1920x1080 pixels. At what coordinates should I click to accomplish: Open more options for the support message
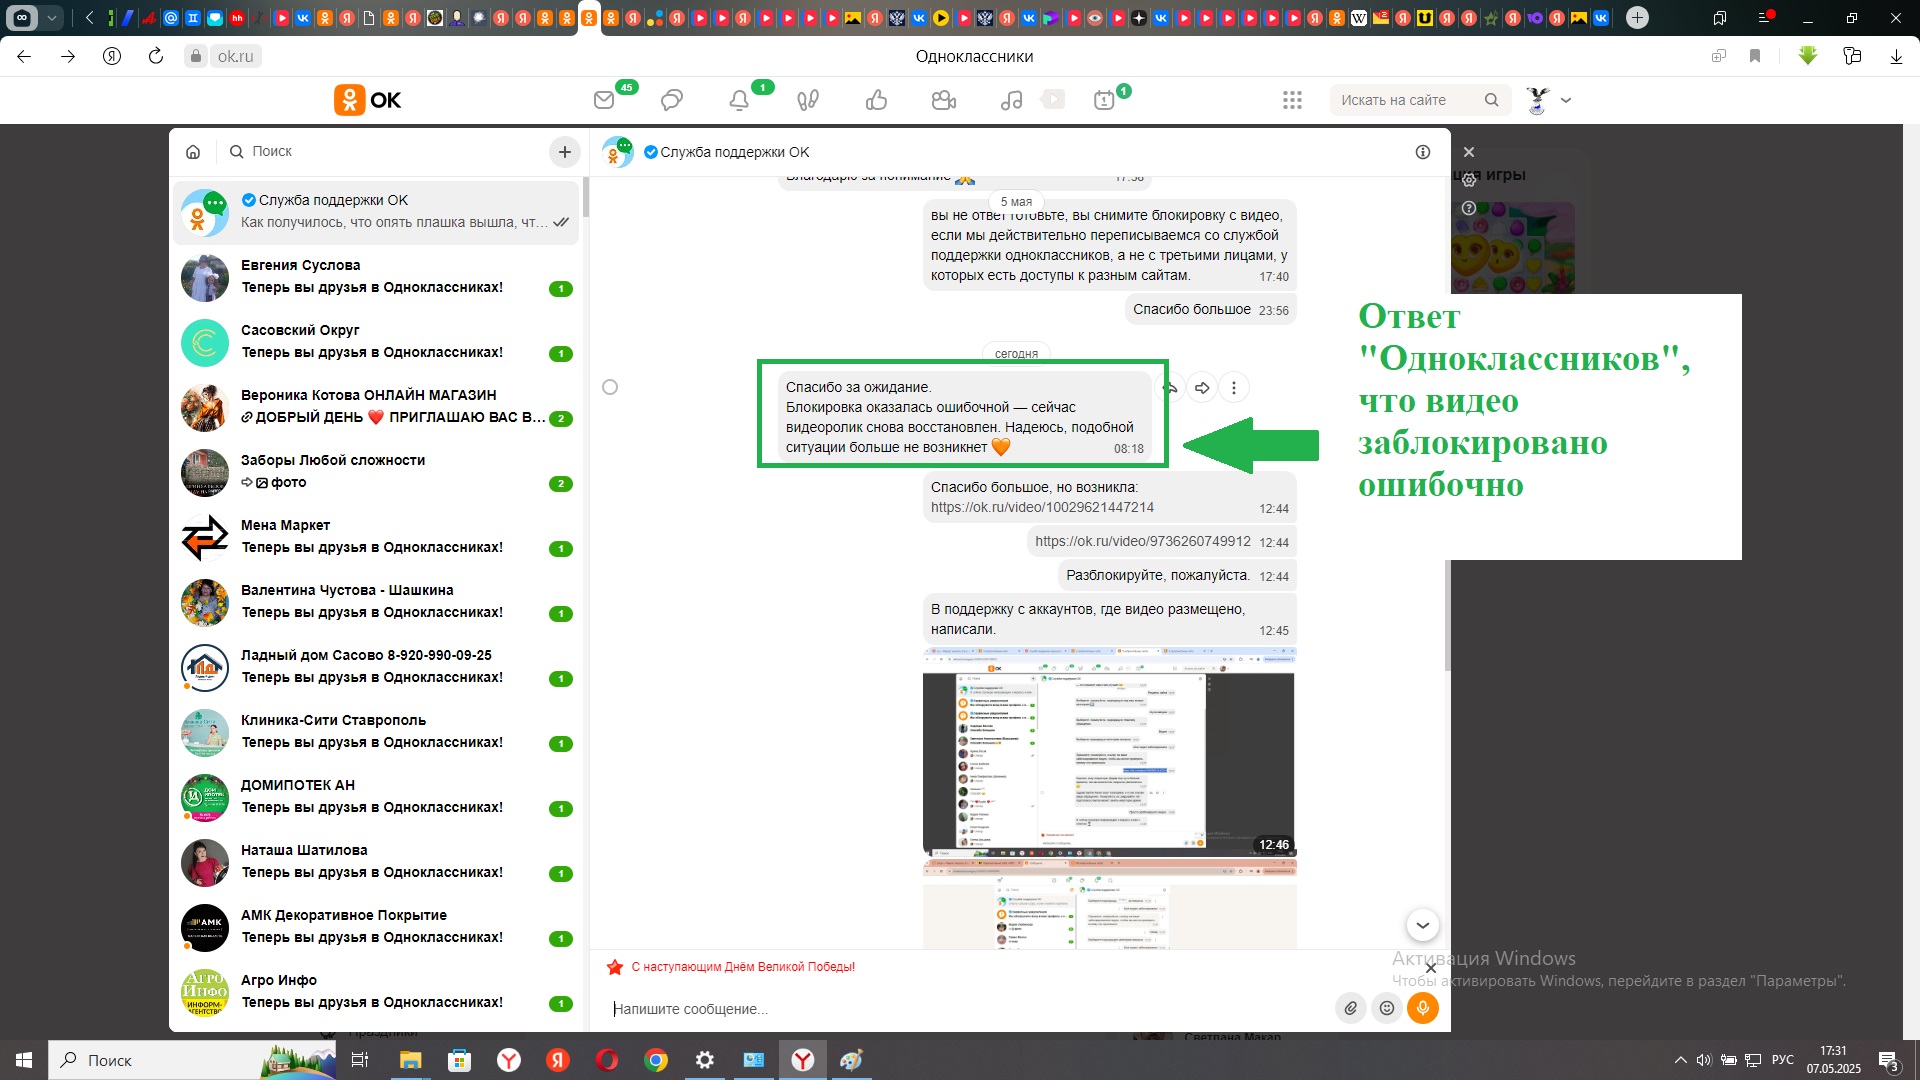(x=1234, y=388)
